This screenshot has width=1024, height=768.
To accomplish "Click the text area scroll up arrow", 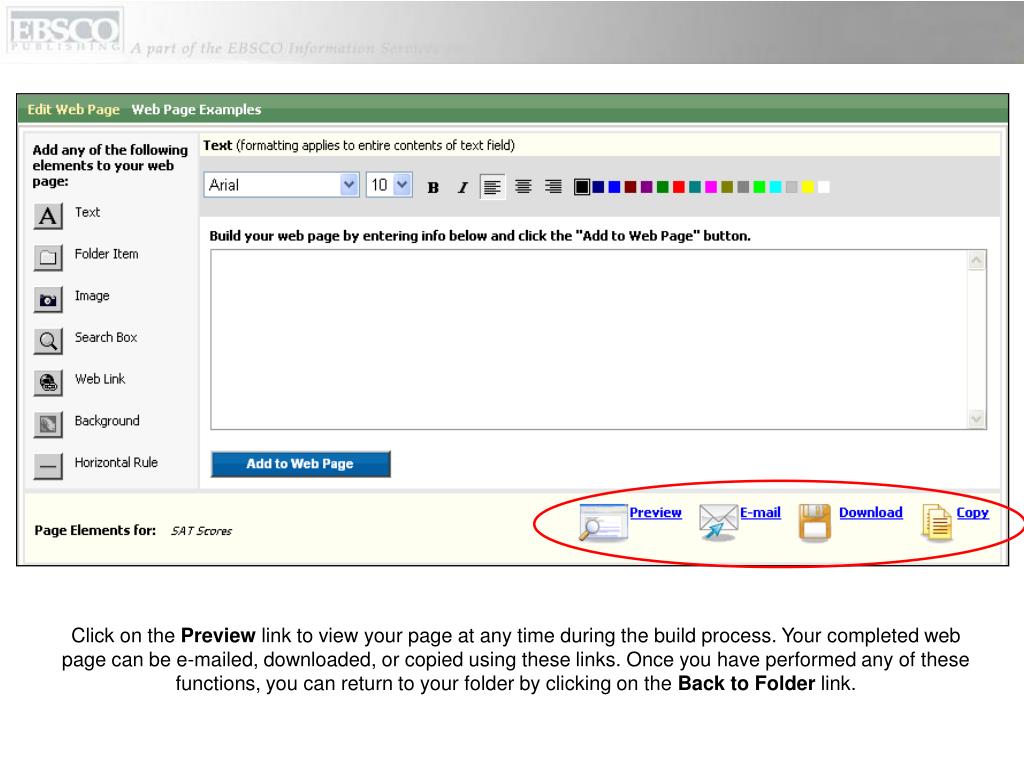I will tap(976, 261).
